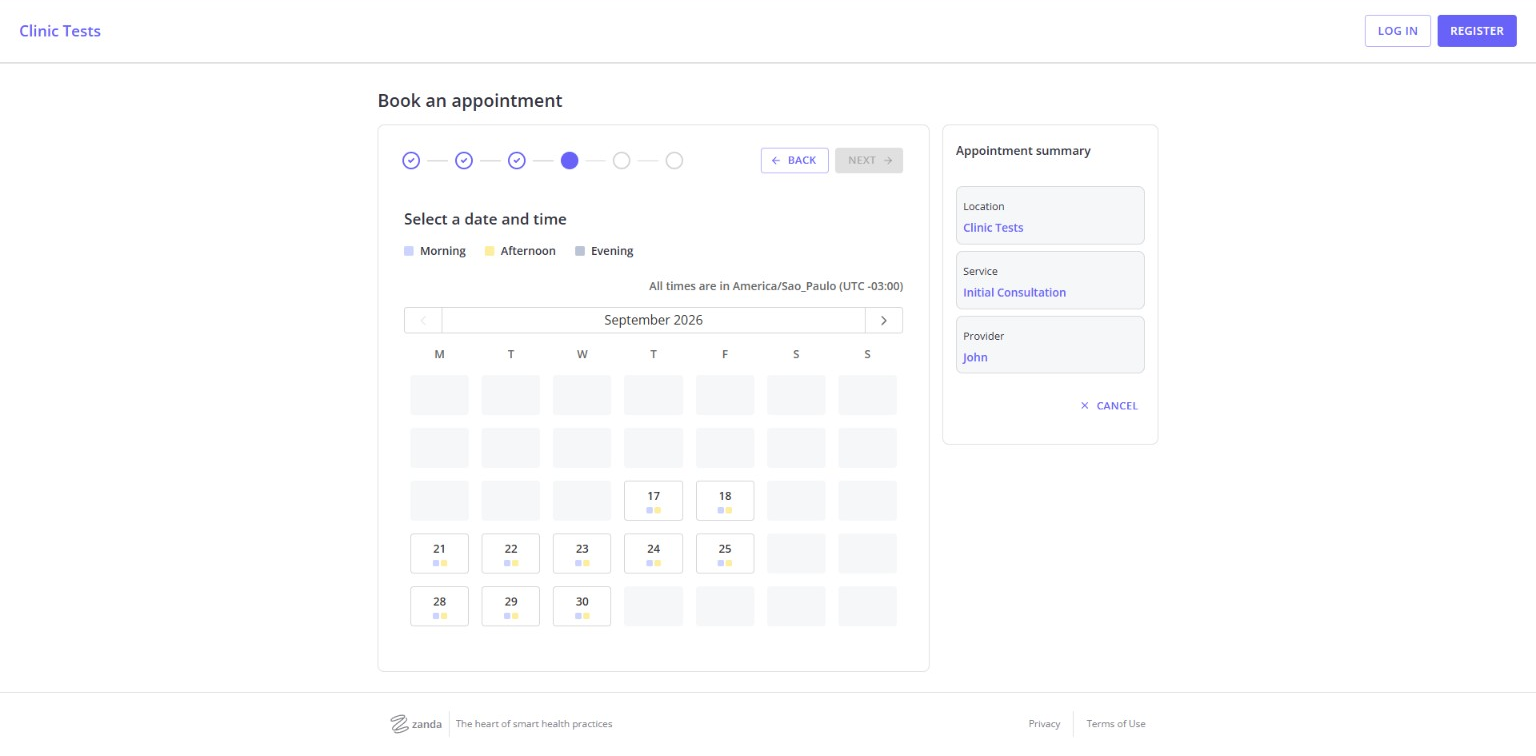Book on date 28
The height and width of the screenshot is (756, 1536).
pyautogui.click(x=439, y=607)
